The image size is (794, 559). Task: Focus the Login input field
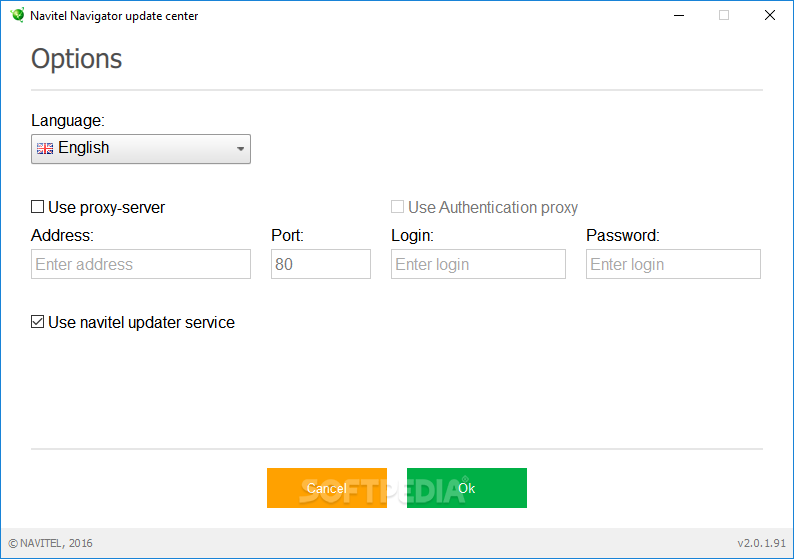[478, 264]
